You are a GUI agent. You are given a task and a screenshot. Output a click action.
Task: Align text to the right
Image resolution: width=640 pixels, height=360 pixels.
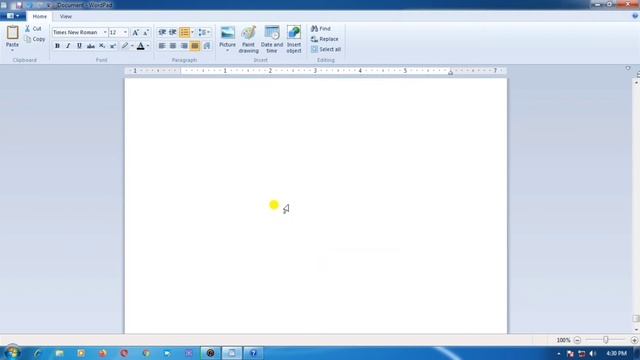tap(184, 46)
